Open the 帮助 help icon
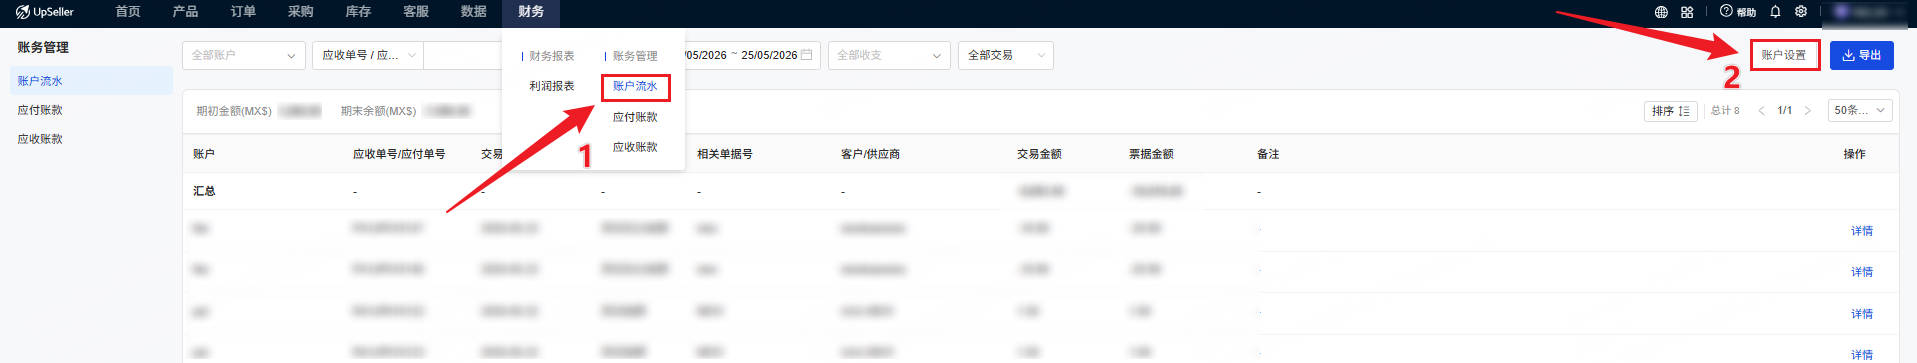This screenshot has height=363, width=1917. pos(1738,12)
